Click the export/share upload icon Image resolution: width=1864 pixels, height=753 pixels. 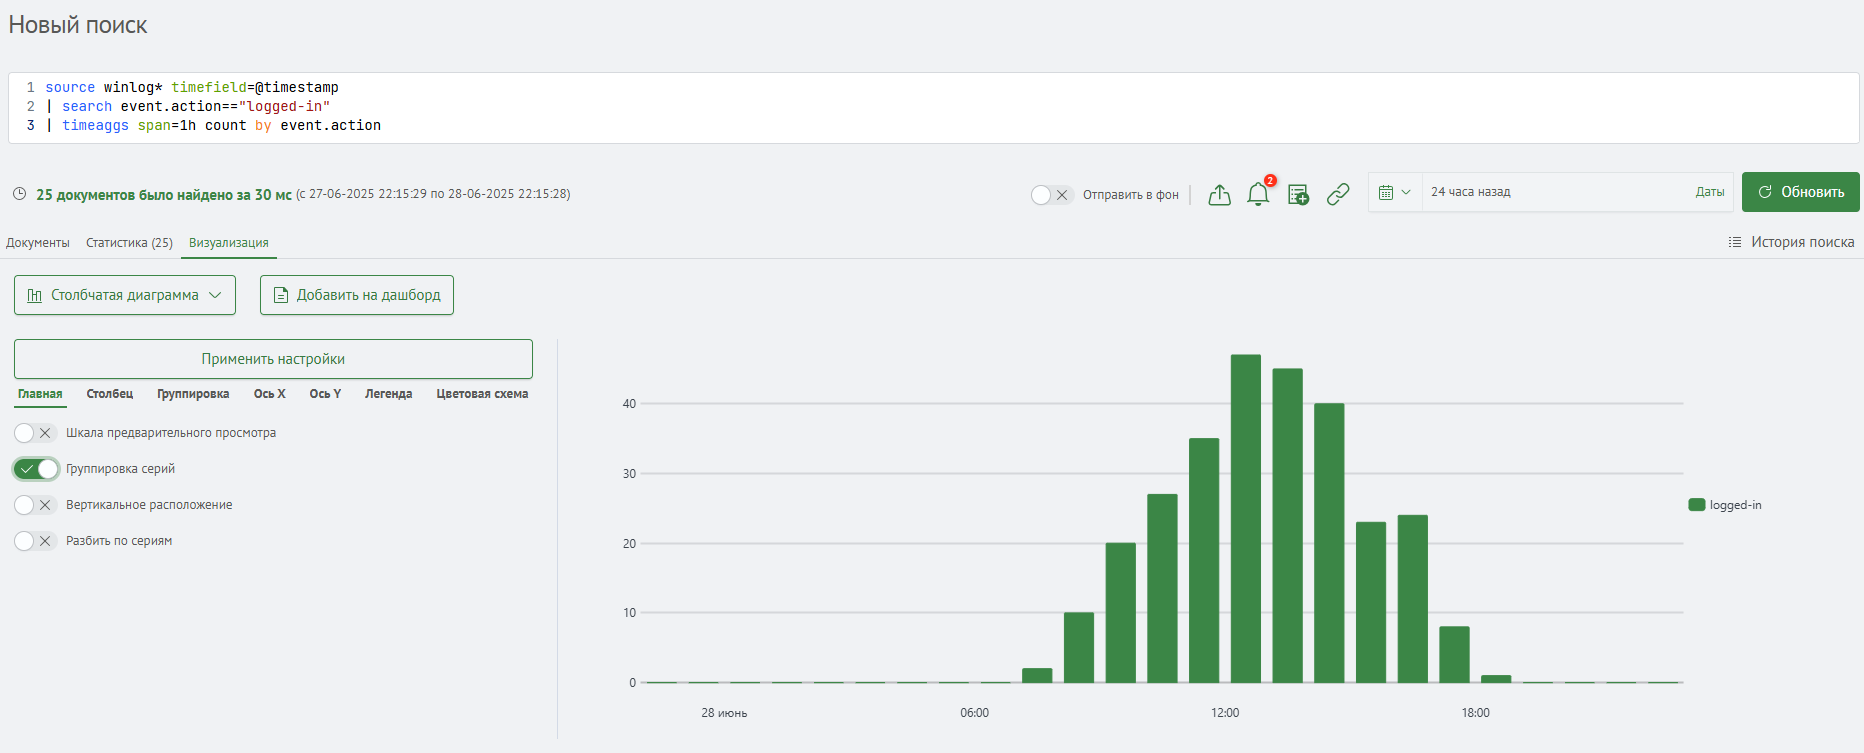(x=1219, y=195)
